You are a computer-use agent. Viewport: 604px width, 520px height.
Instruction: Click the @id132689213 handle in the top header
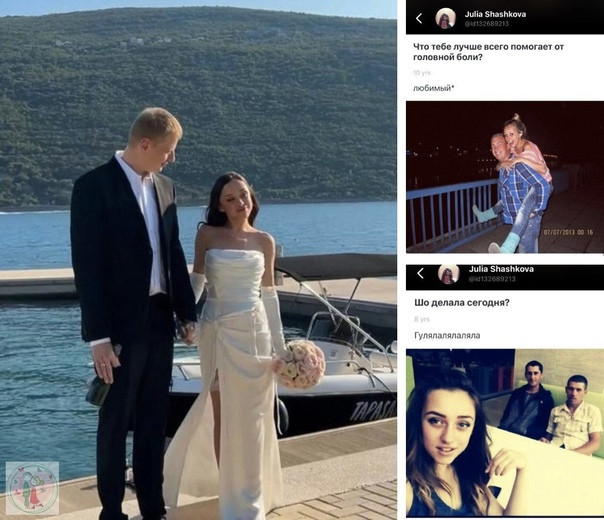point(487,24)
